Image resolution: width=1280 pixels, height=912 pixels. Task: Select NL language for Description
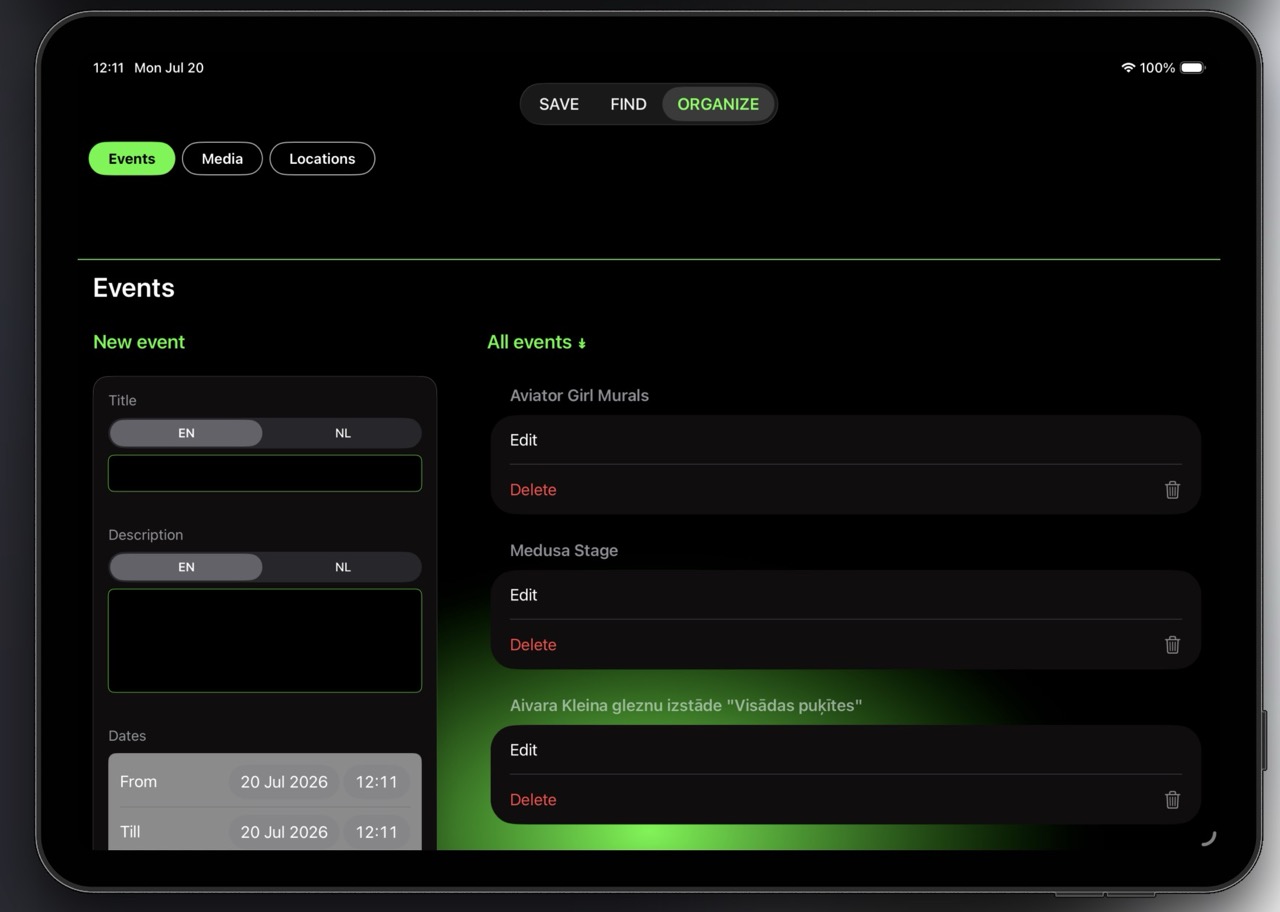(343, 567)
